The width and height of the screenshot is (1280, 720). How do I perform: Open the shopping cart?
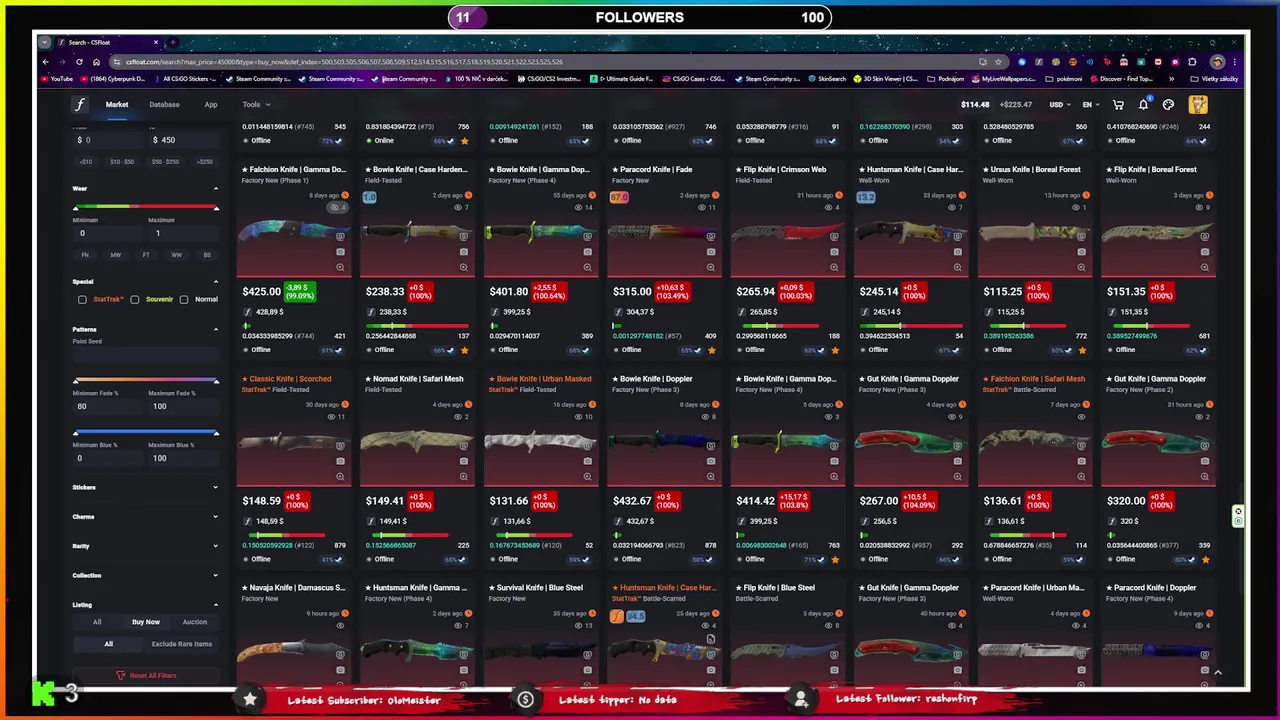(x=1118, y=105)
